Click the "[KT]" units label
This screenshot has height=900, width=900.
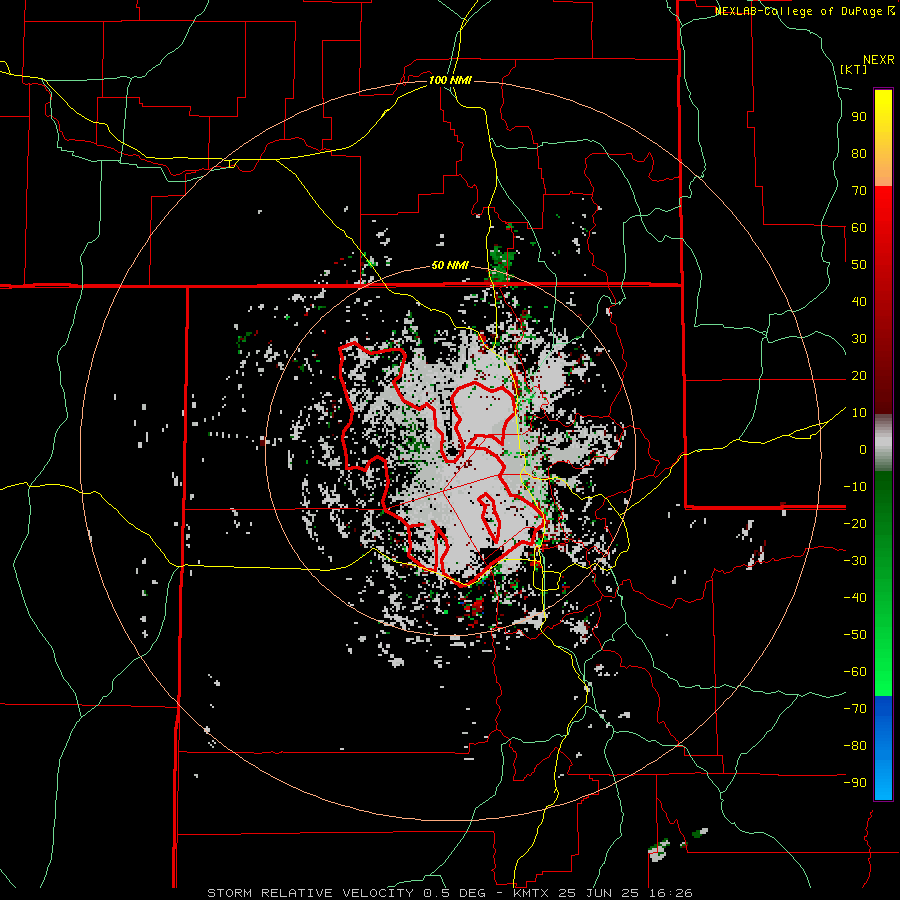pos(854,69)
